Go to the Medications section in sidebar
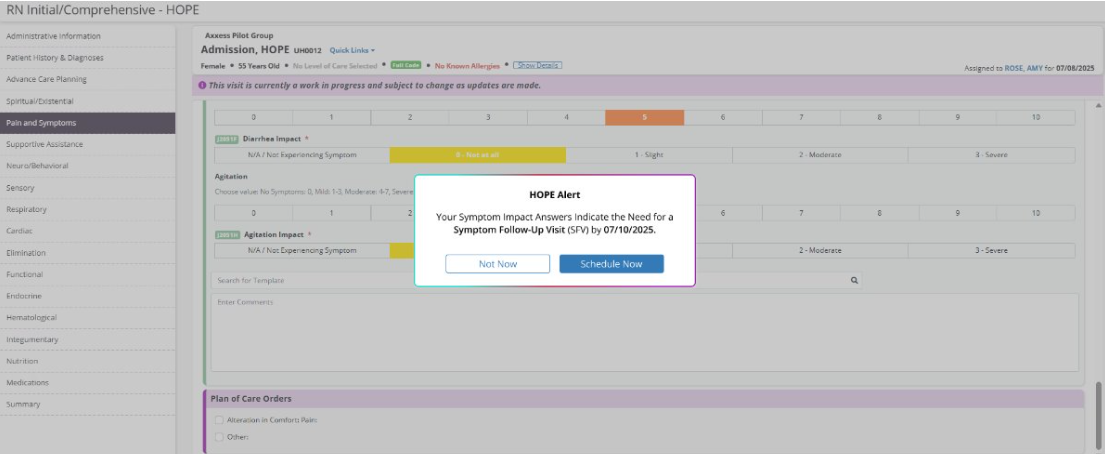1105x454 pixels. (x=28, y=382)
